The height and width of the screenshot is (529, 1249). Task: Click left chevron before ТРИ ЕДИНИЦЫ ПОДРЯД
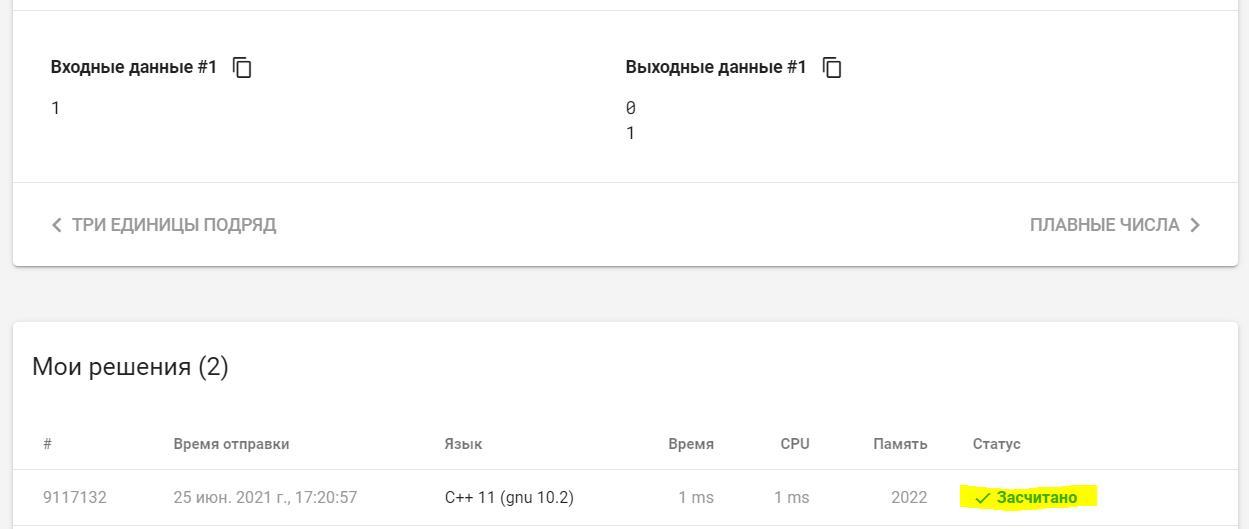coord(56,225)
